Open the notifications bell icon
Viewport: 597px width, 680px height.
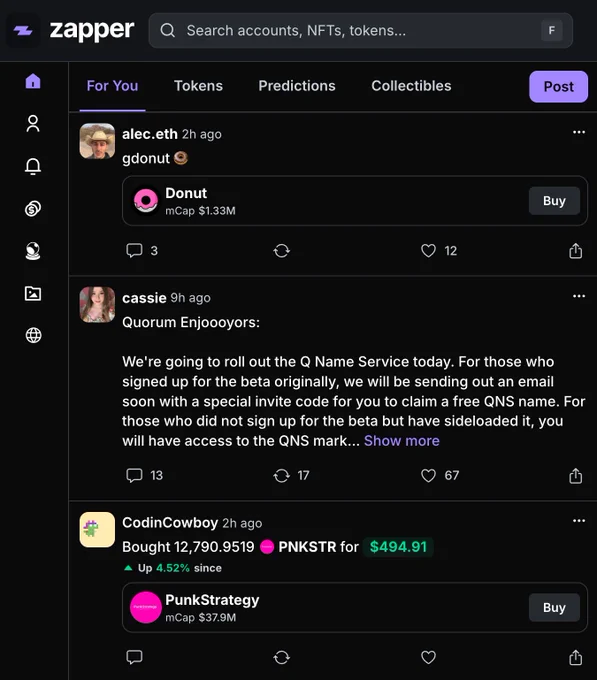33,166
